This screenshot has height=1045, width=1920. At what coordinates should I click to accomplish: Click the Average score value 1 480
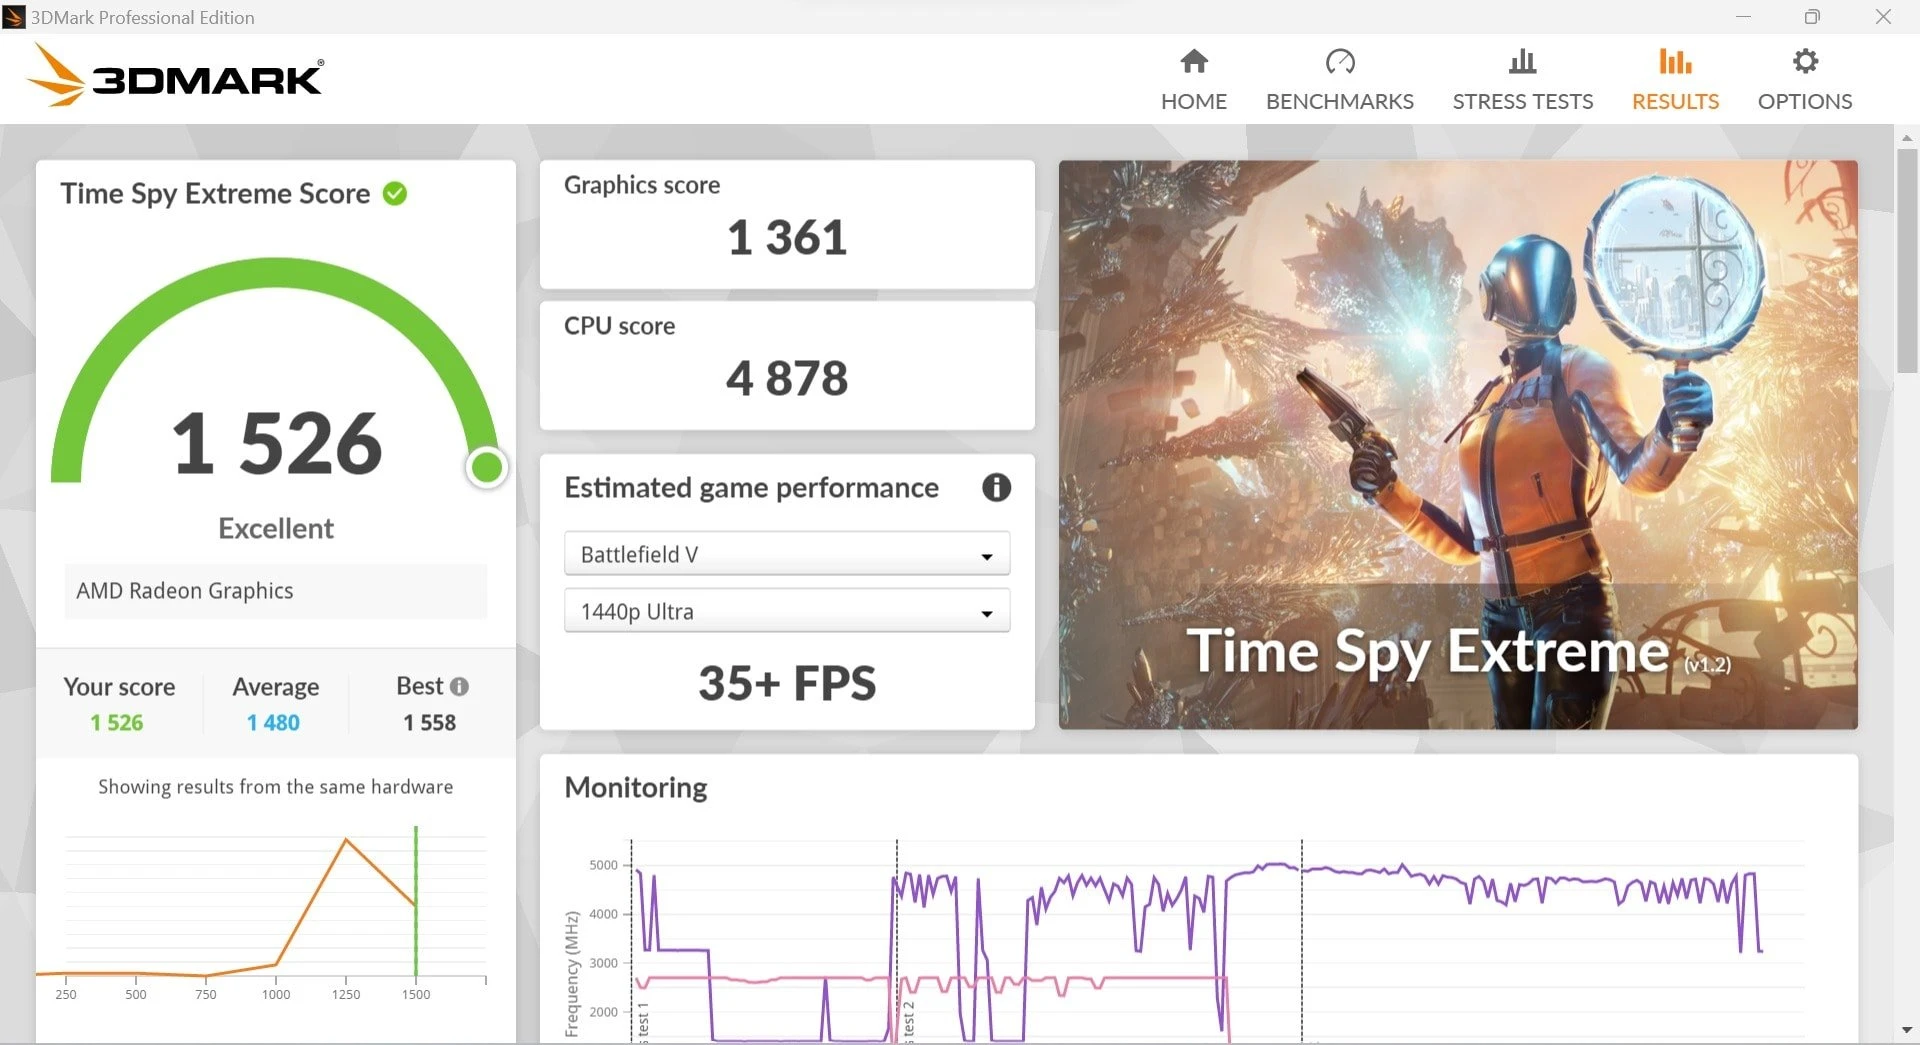click(273, 723)
